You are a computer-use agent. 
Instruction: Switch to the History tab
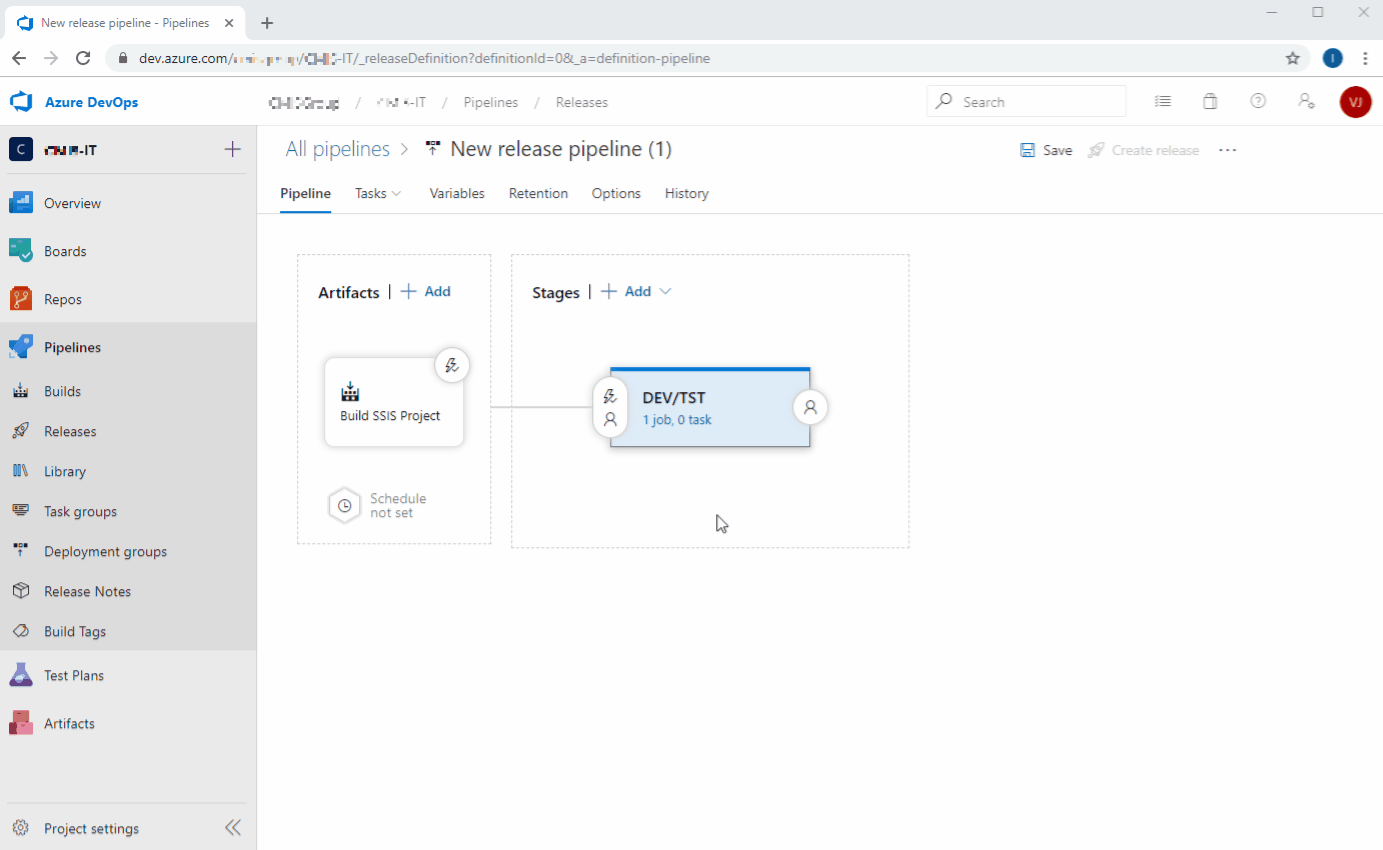pos(686,193)
